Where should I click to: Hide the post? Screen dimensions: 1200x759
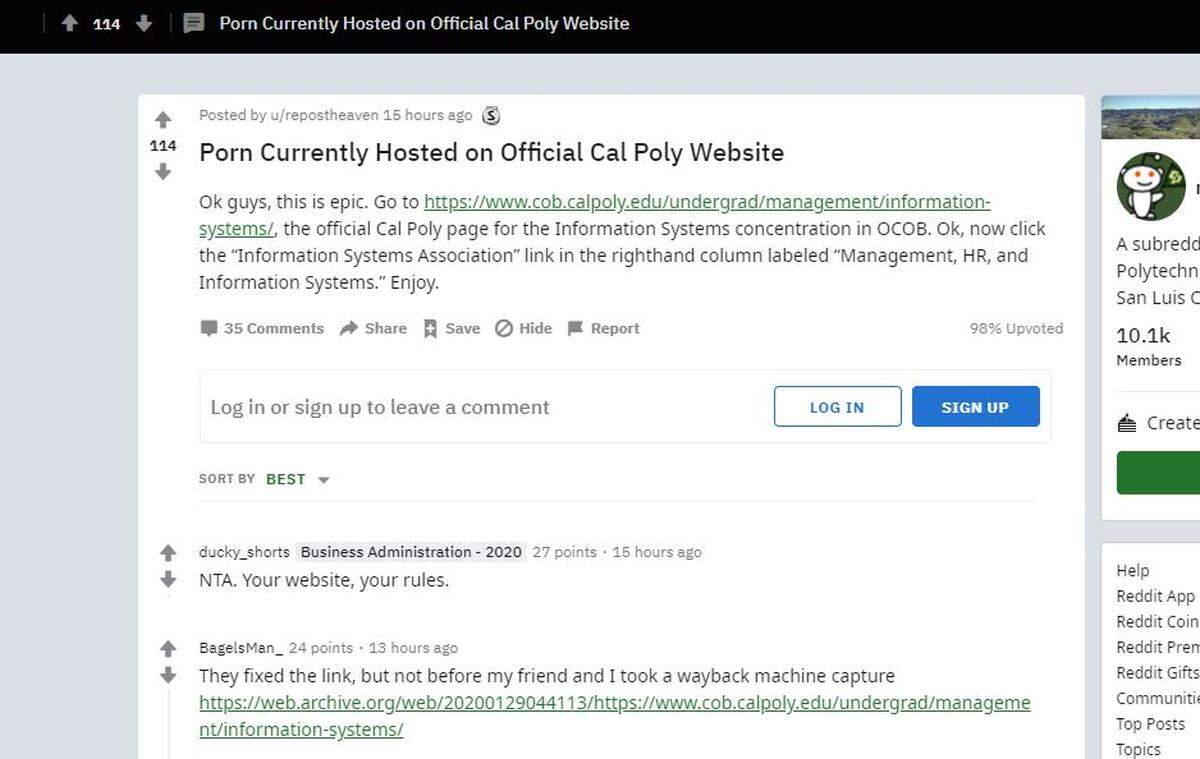pos(523,328)
